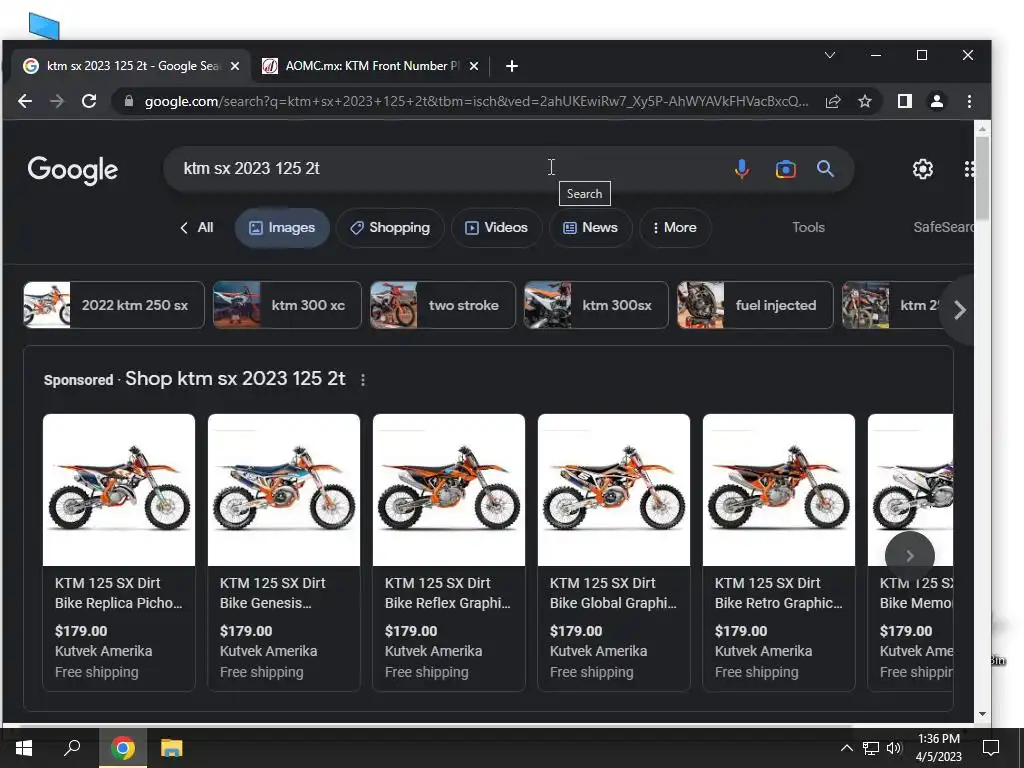Open the Windows Start menu
The image size is (1024, 768).
coord(24,748)
